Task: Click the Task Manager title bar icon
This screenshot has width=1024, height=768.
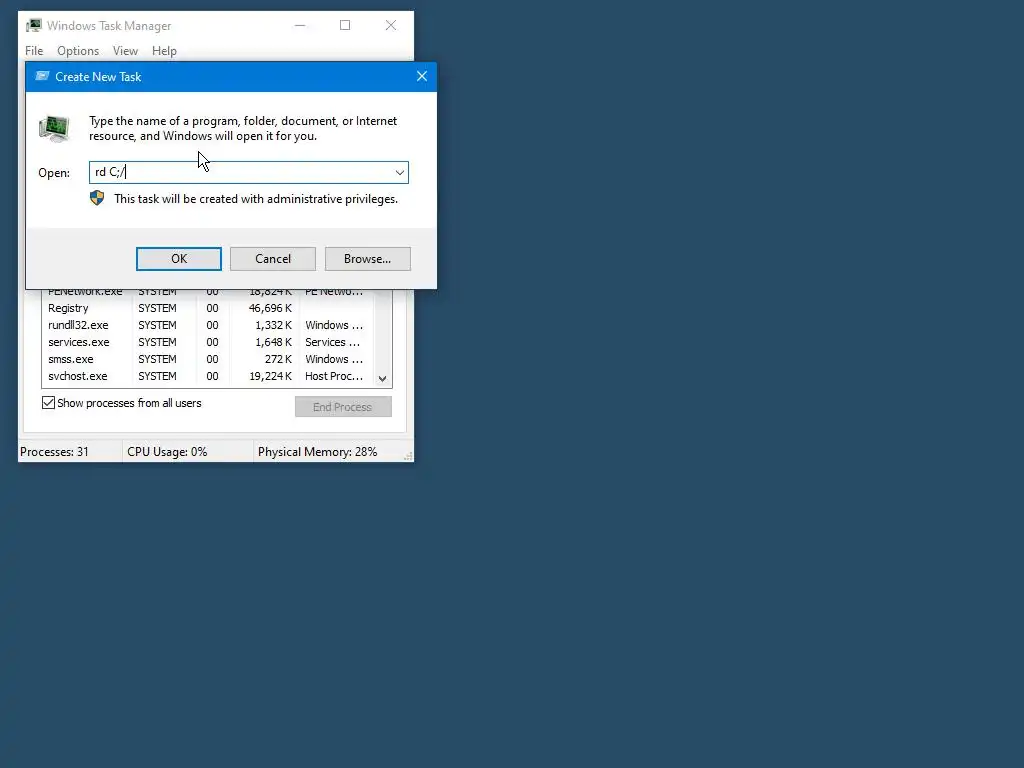Action: [x=33, y=25]
